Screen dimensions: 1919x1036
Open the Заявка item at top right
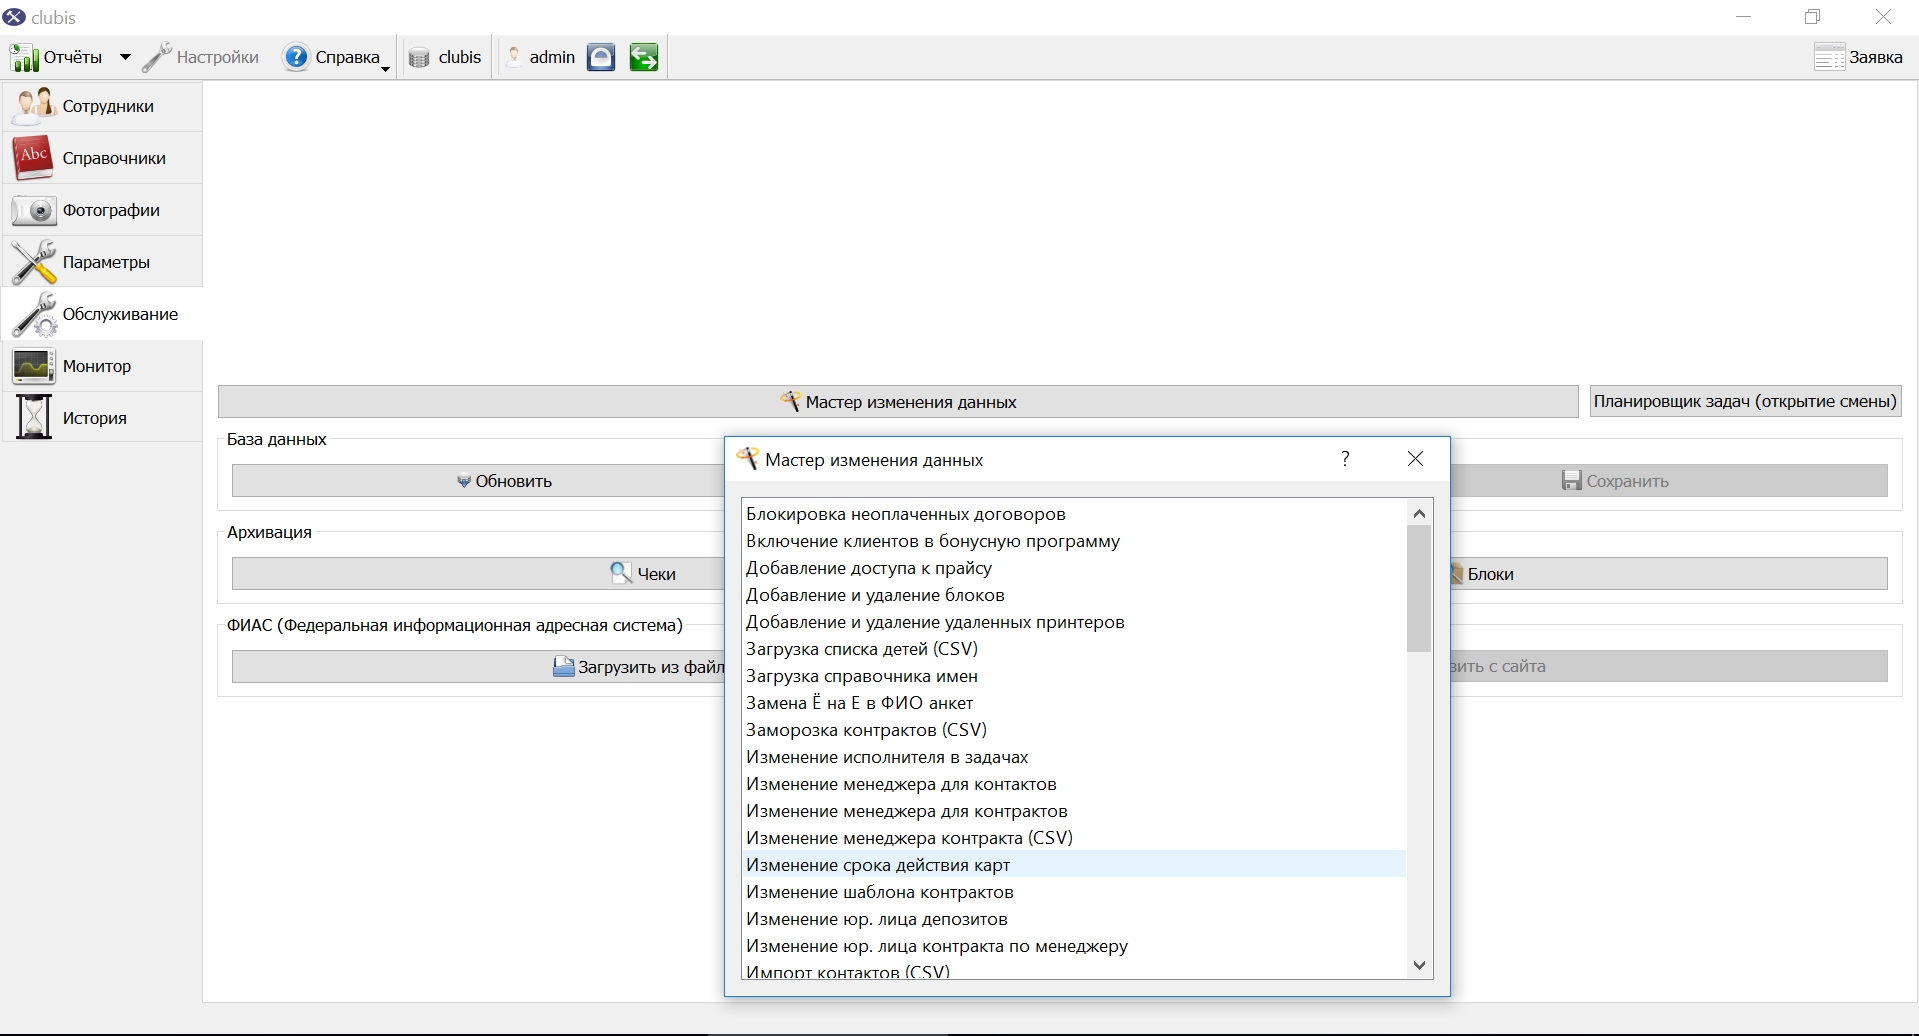[x=1858, y=57]
